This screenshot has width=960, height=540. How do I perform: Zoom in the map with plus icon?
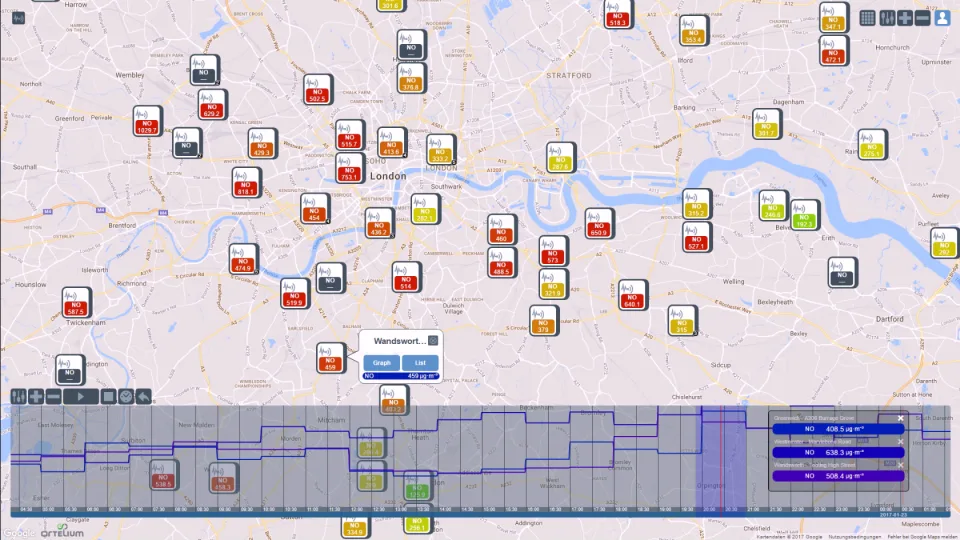(905, 18)
